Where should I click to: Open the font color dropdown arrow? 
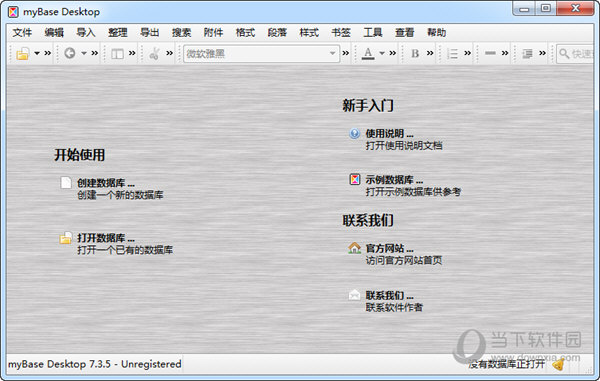pos(382,53)
